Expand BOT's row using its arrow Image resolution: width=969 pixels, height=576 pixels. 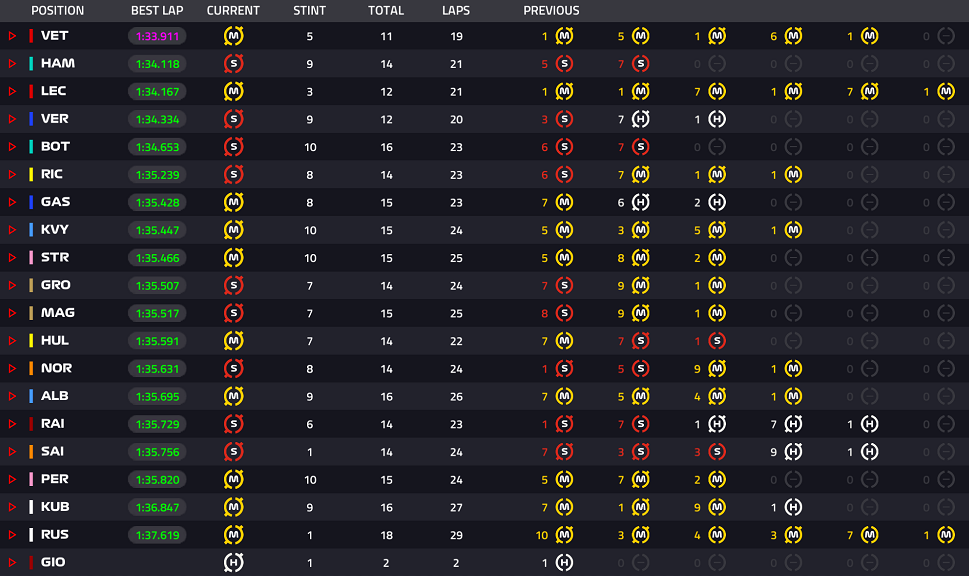click(x=13, y=147)
